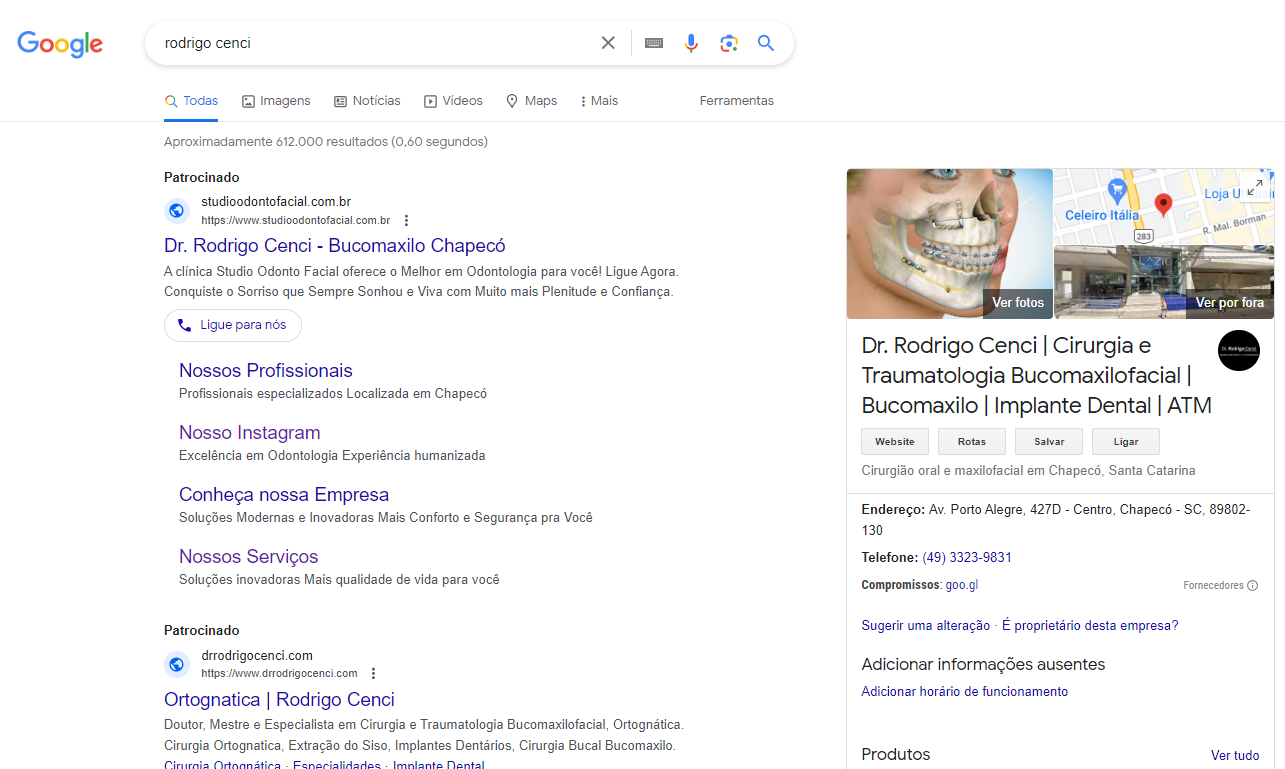This screenshot has height=769, width=1285.
Task: Open the Mais dropdown menu
Action: [x=599, y=101]
